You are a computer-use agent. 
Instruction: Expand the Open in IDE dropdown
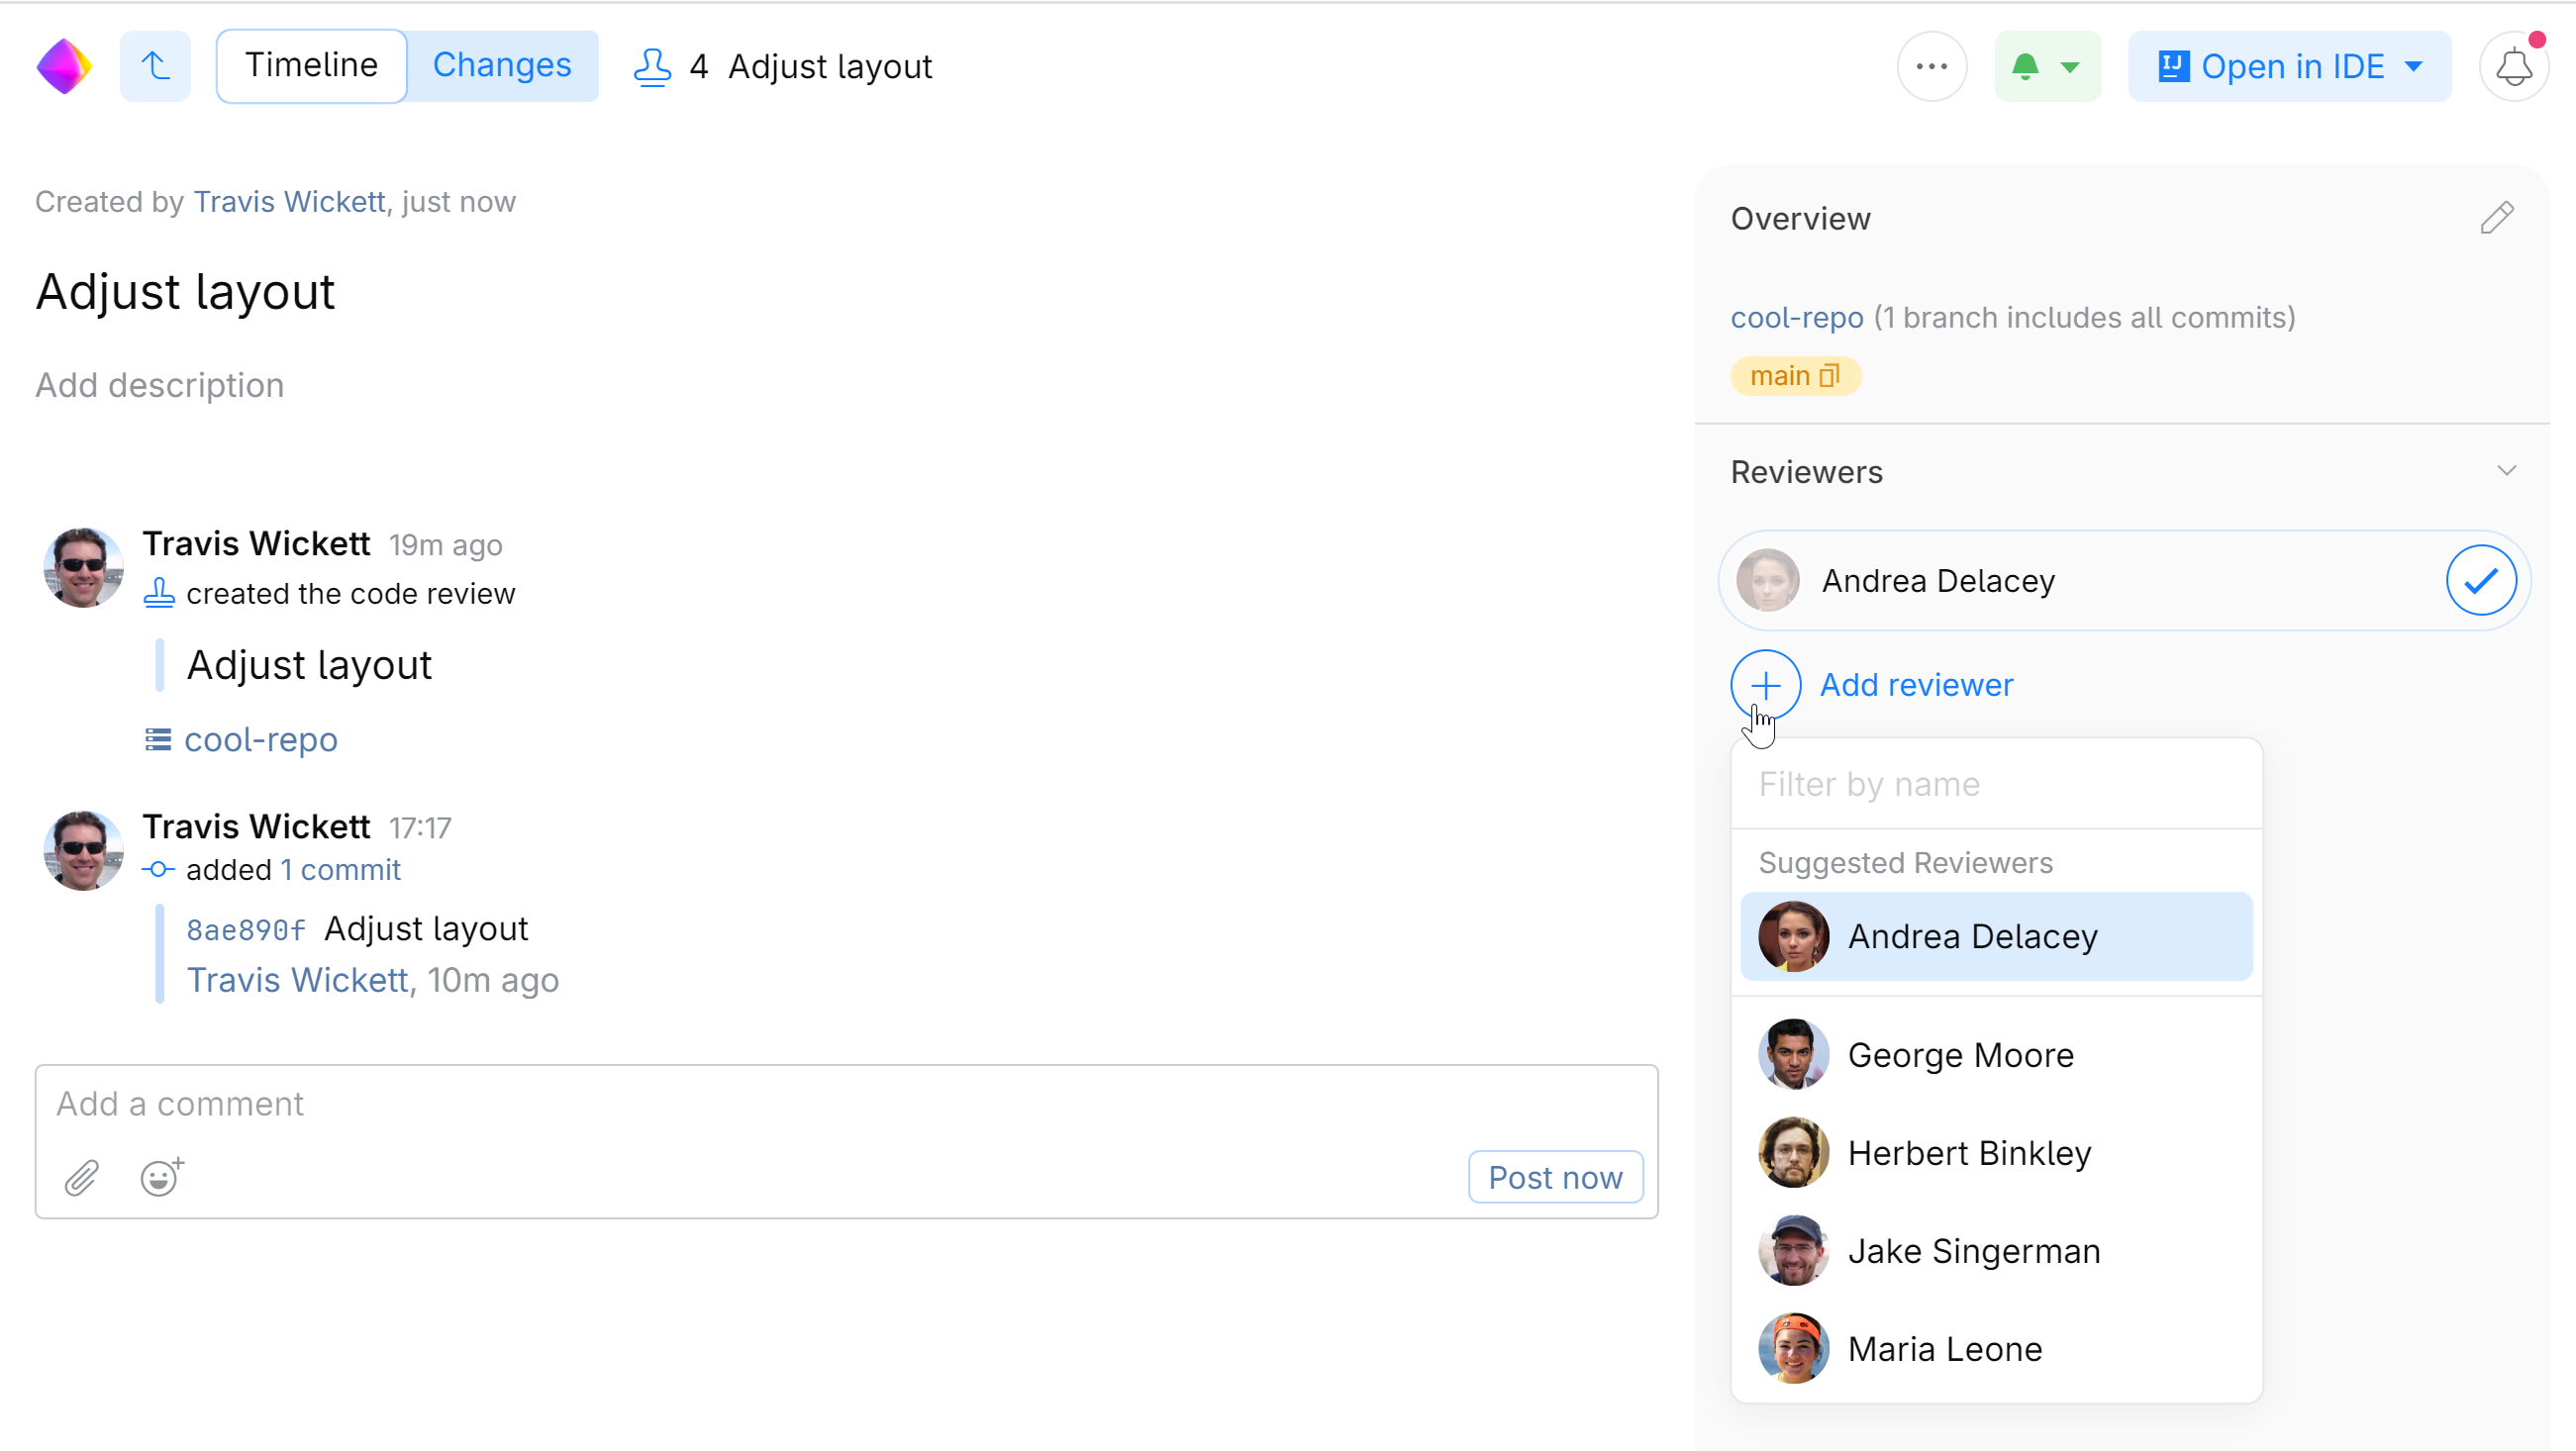click(x=2413, y=66)
